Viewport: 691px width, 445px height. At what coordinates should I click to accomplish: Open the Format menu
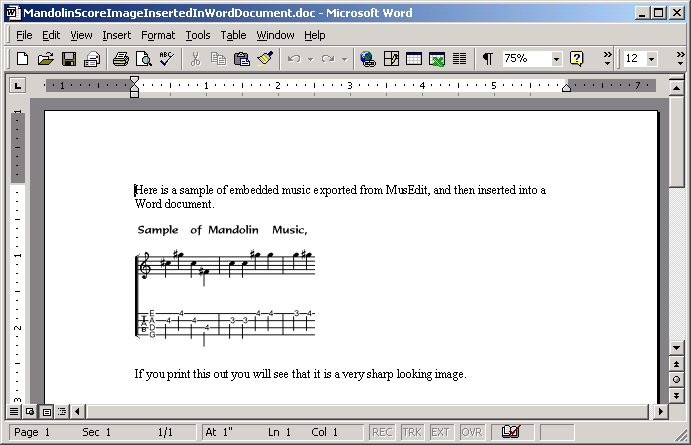(157, 35)
